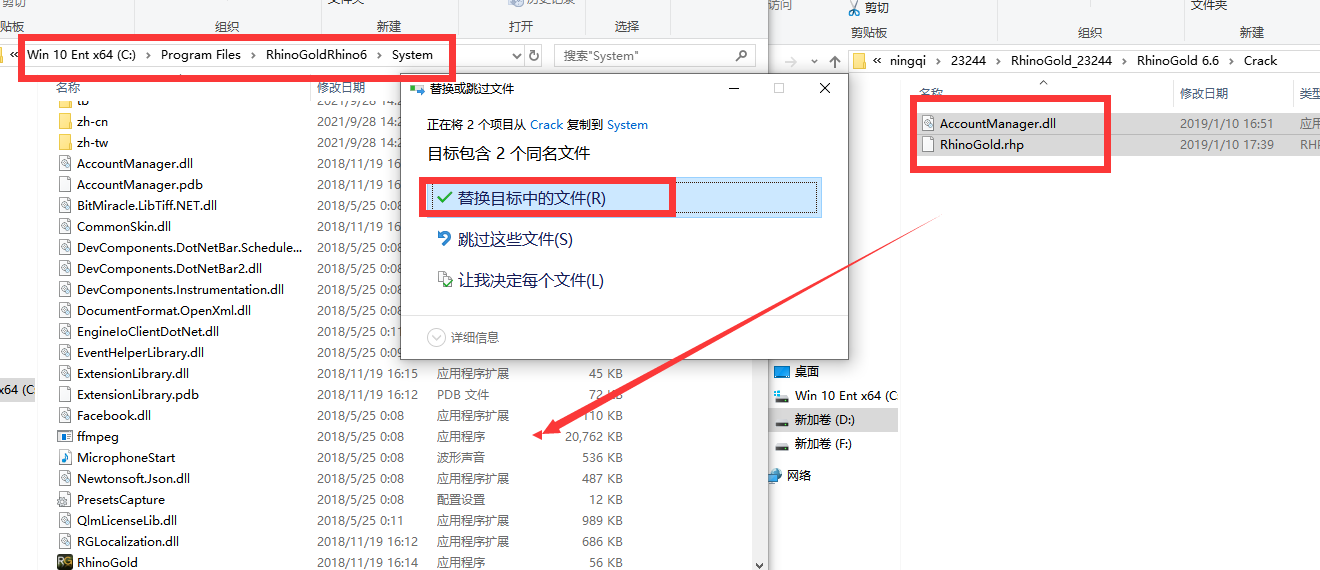Click the 989 KB size of QlmLicenseLib.dll

(602, 521)
